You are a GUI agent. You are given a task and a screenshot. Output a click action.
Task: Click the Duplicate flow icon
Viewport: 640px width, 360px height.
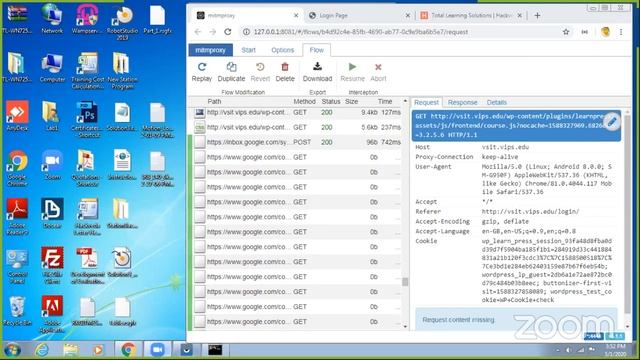point(231,67)
